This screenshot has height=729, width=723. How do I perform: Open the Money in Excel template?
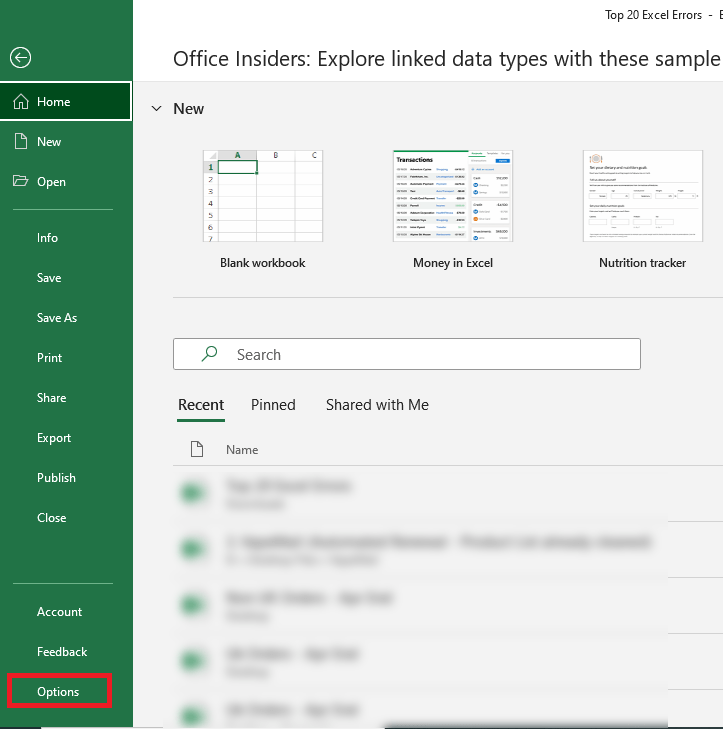[452, 198]
